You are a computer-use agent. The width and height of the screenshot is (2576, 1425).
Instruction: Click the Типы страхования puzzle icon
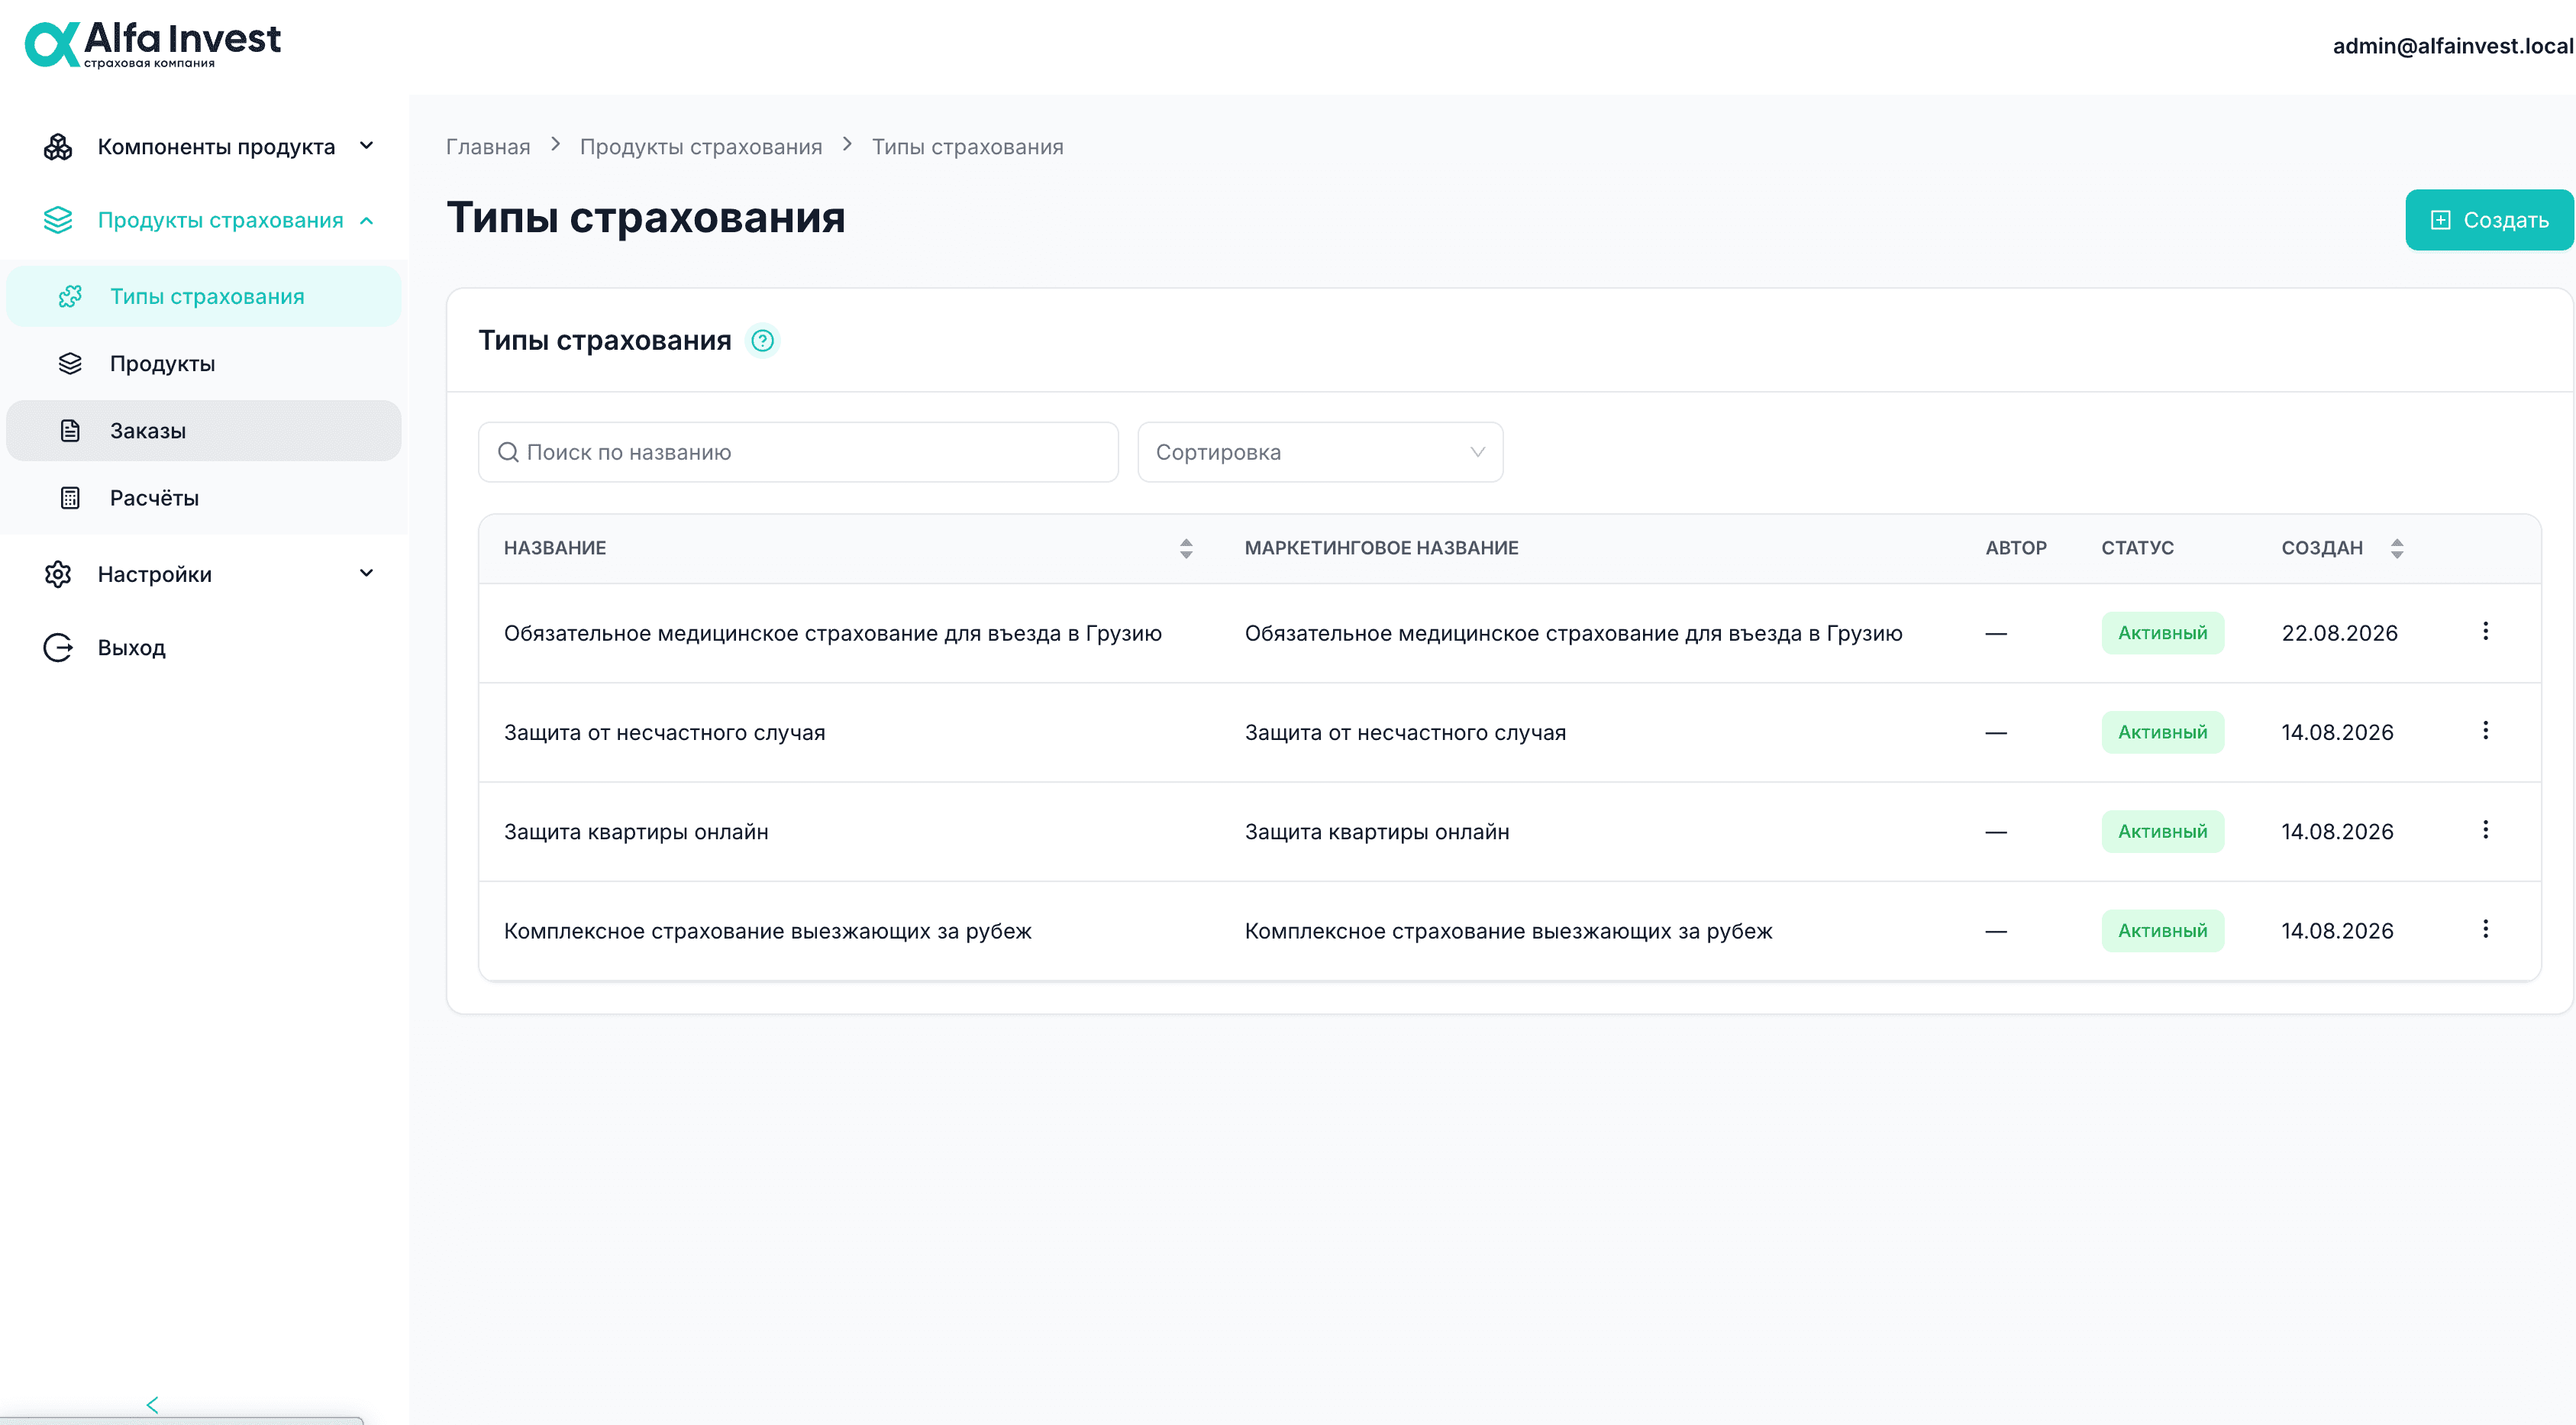pos(70,296)
